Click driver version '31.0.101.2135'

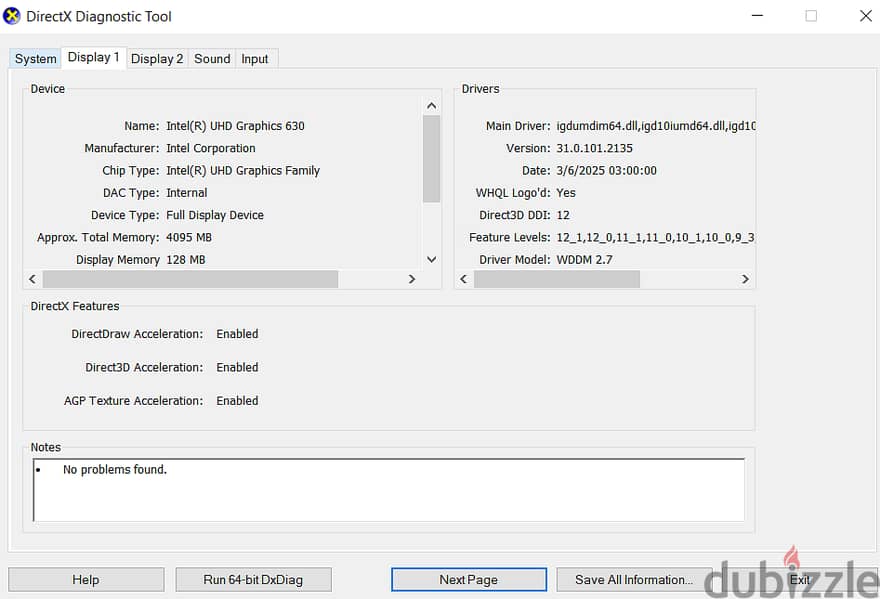(x=594, y=148)
